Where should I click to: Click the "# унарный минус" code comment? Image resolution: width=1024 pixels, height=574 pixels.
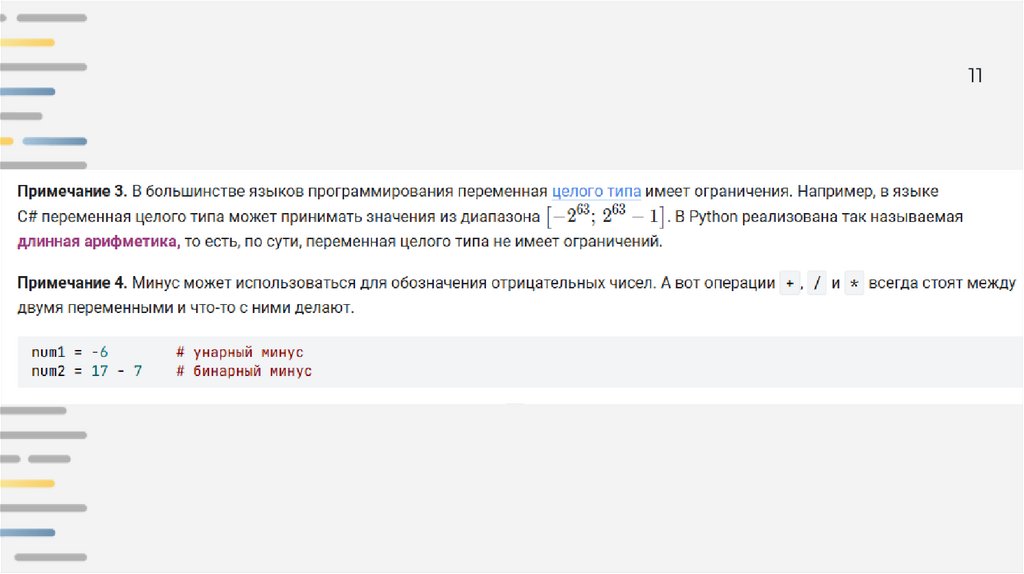239,353
